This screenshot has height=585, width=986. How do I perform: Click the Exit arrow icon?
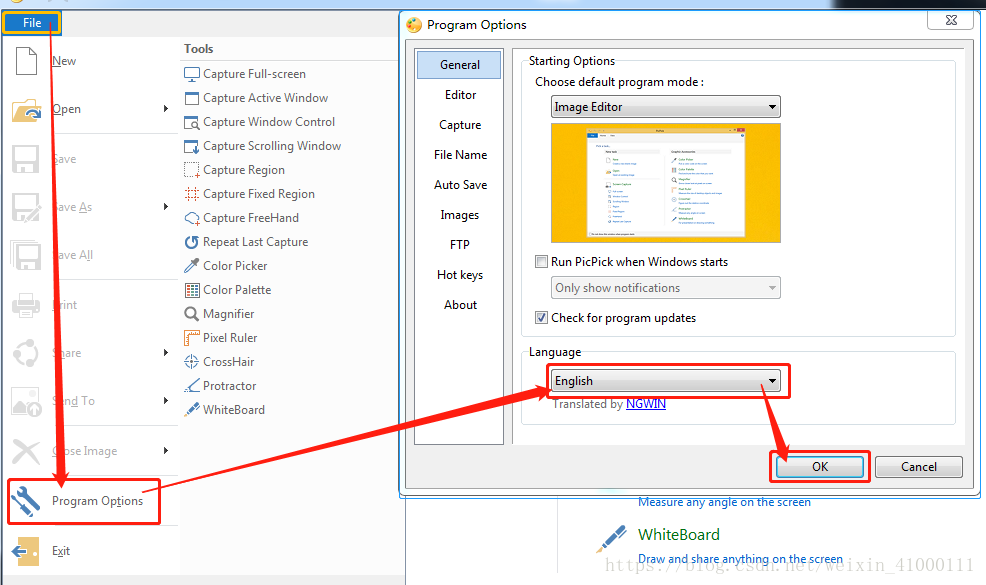[x=26, y=551]
